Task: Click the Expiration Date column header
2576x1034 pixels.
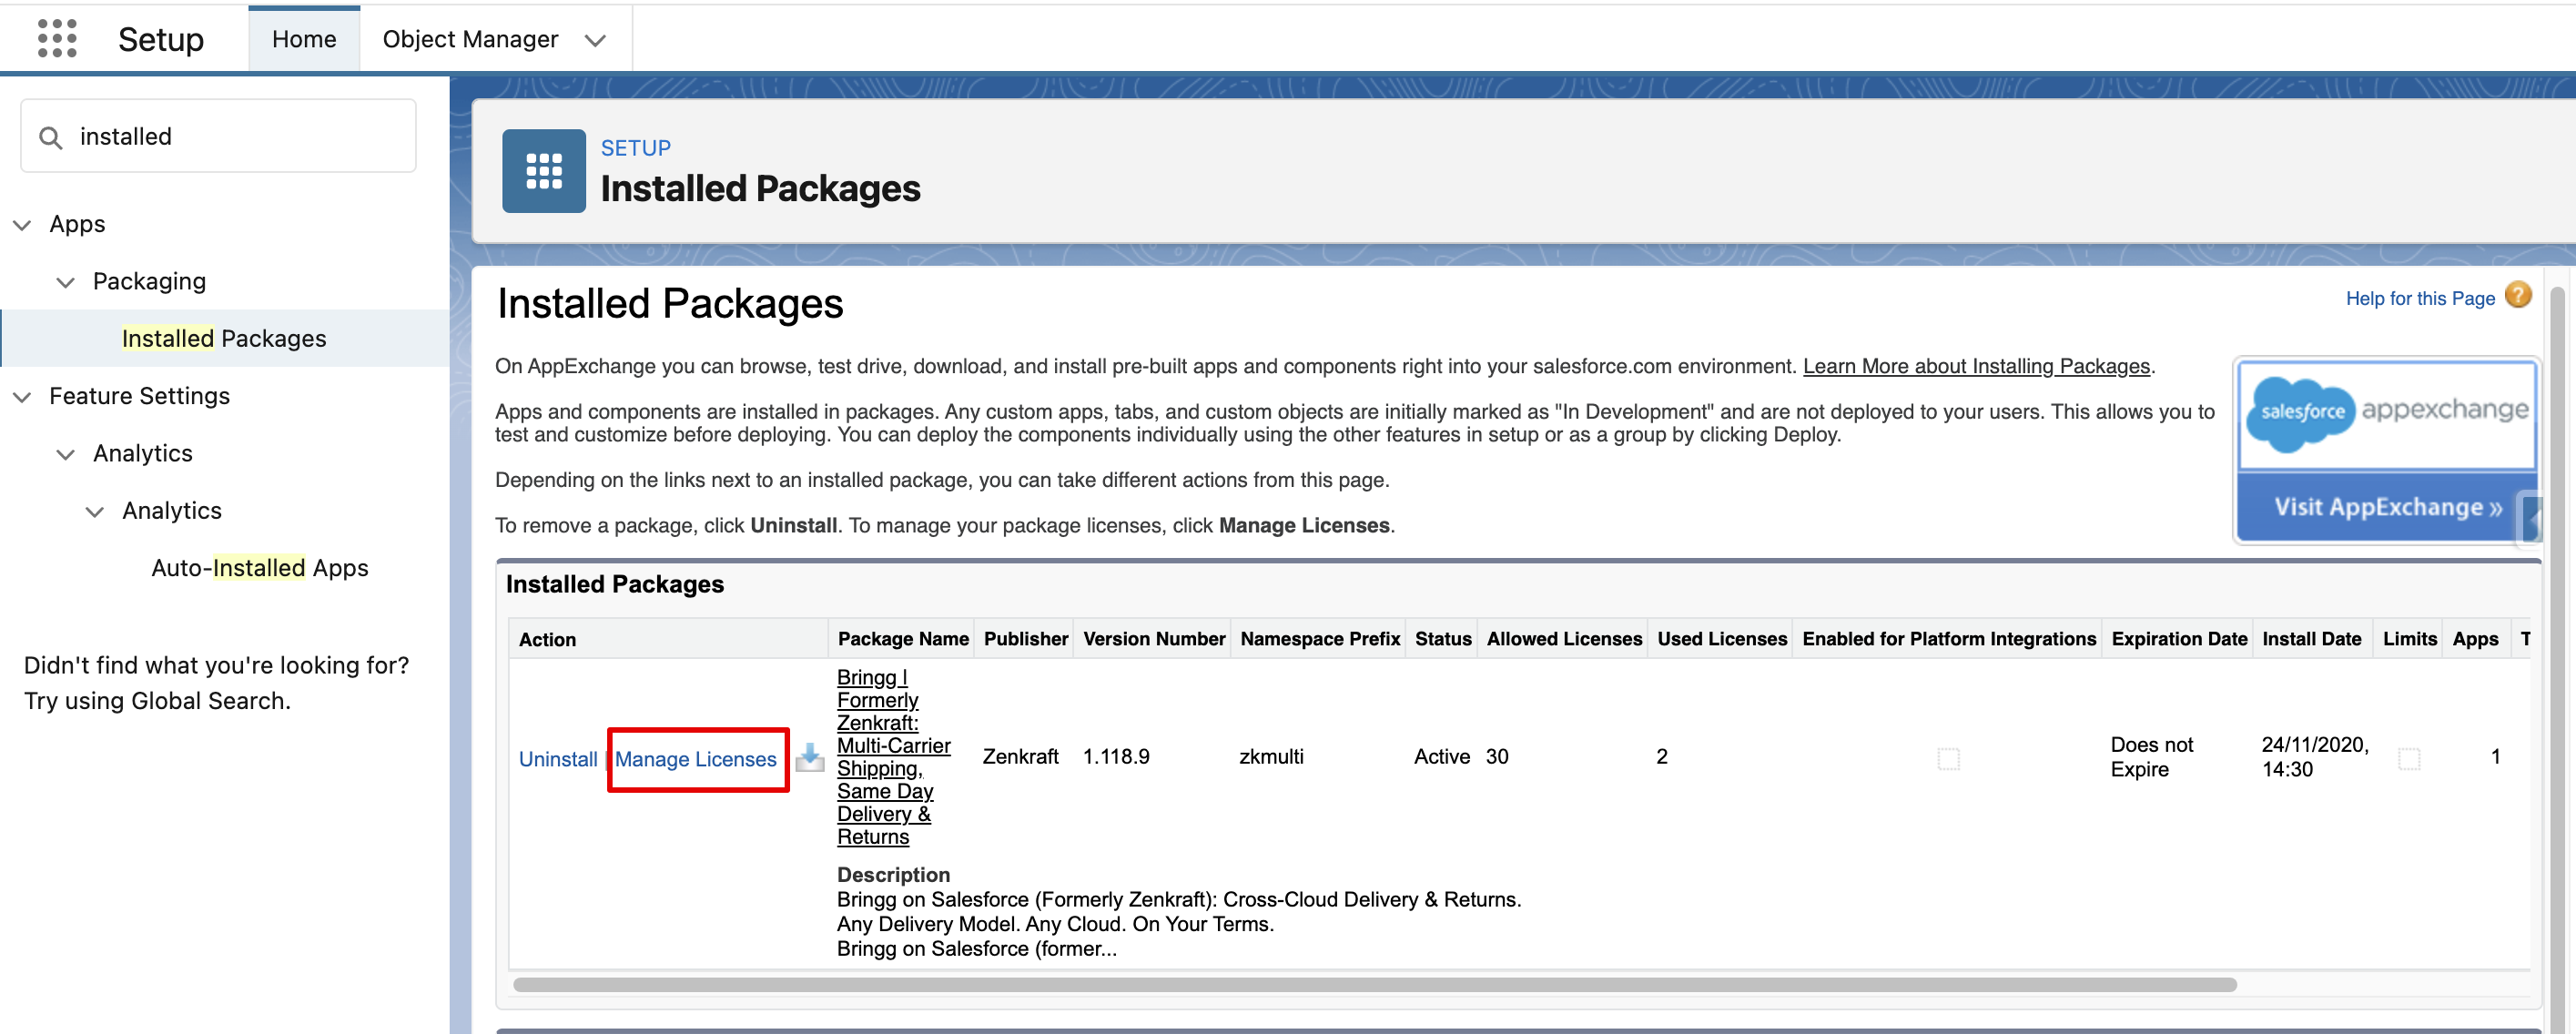Action: click(x=2179, y=638)
